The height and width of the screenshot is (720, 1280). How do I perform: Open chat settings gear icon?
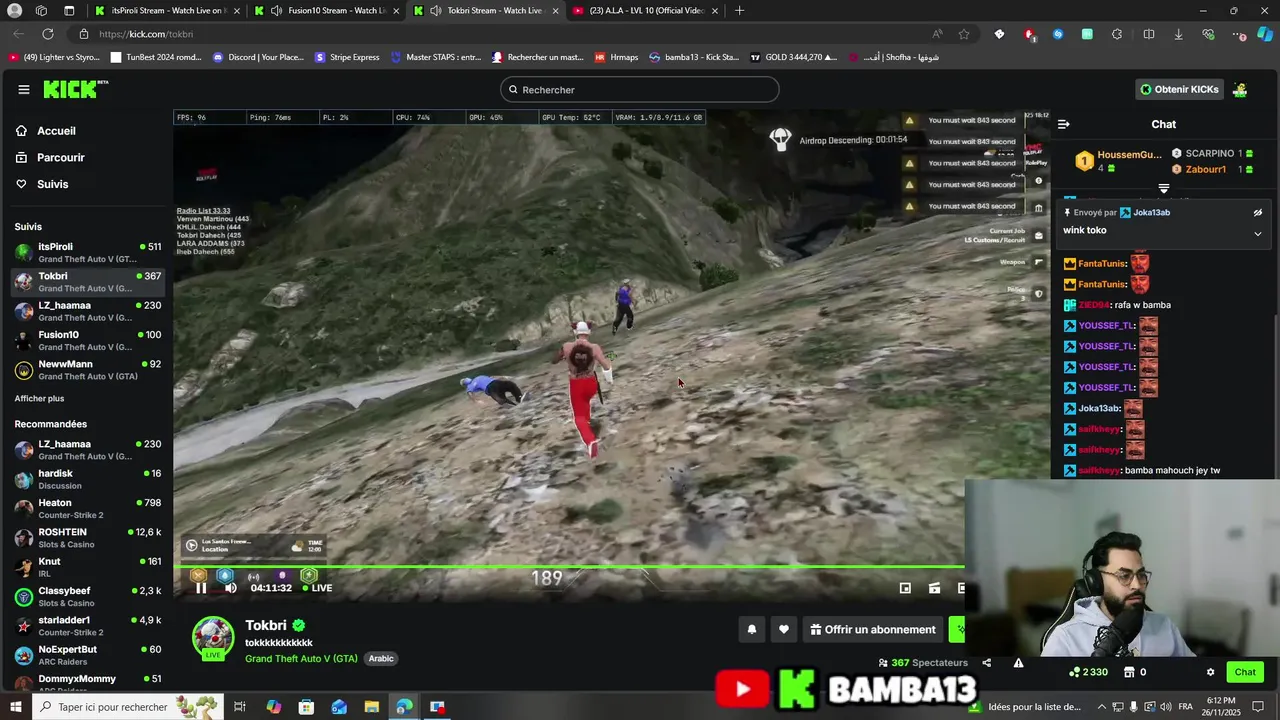(1210, 672)
